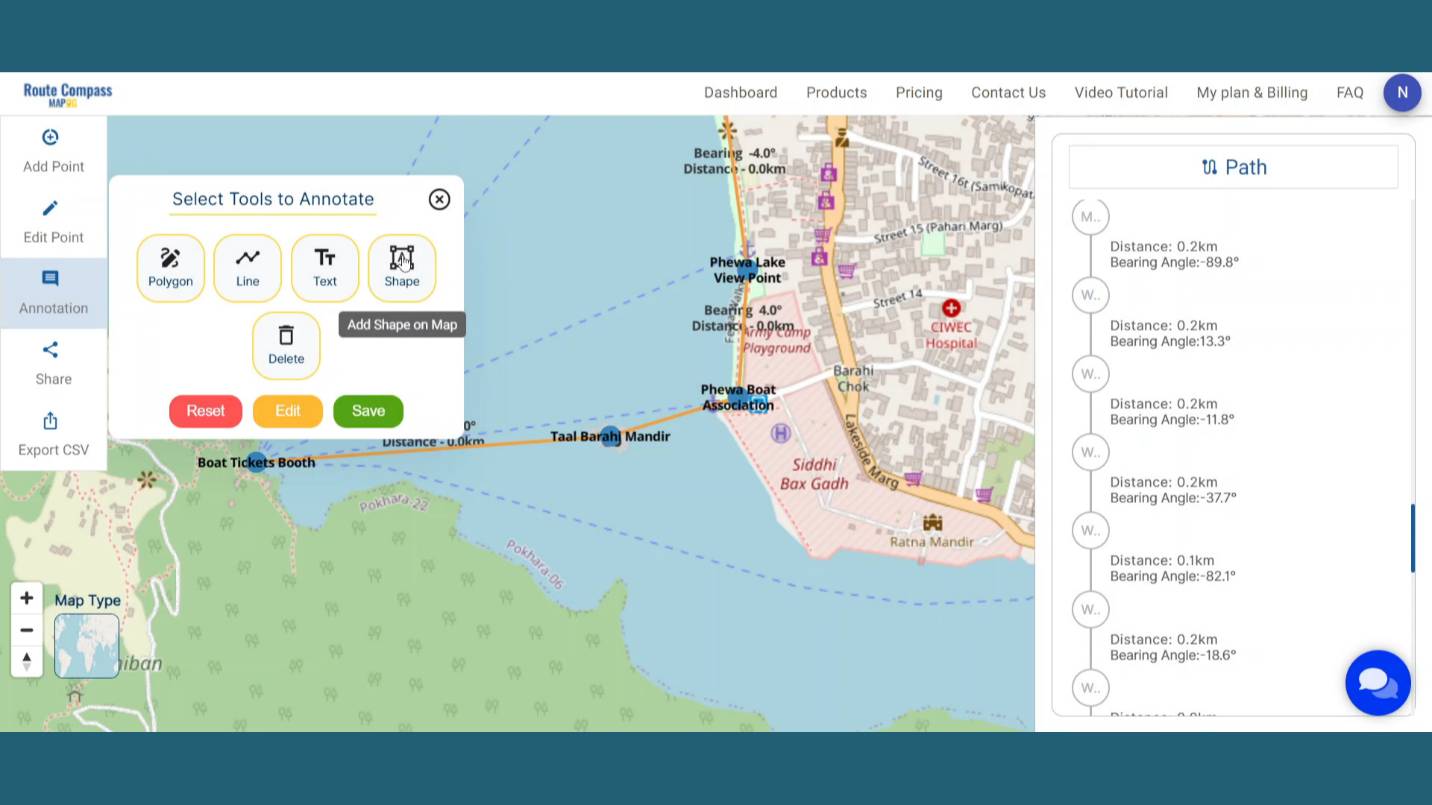Open Contact Us in the navigation bar

(1008, 92)
